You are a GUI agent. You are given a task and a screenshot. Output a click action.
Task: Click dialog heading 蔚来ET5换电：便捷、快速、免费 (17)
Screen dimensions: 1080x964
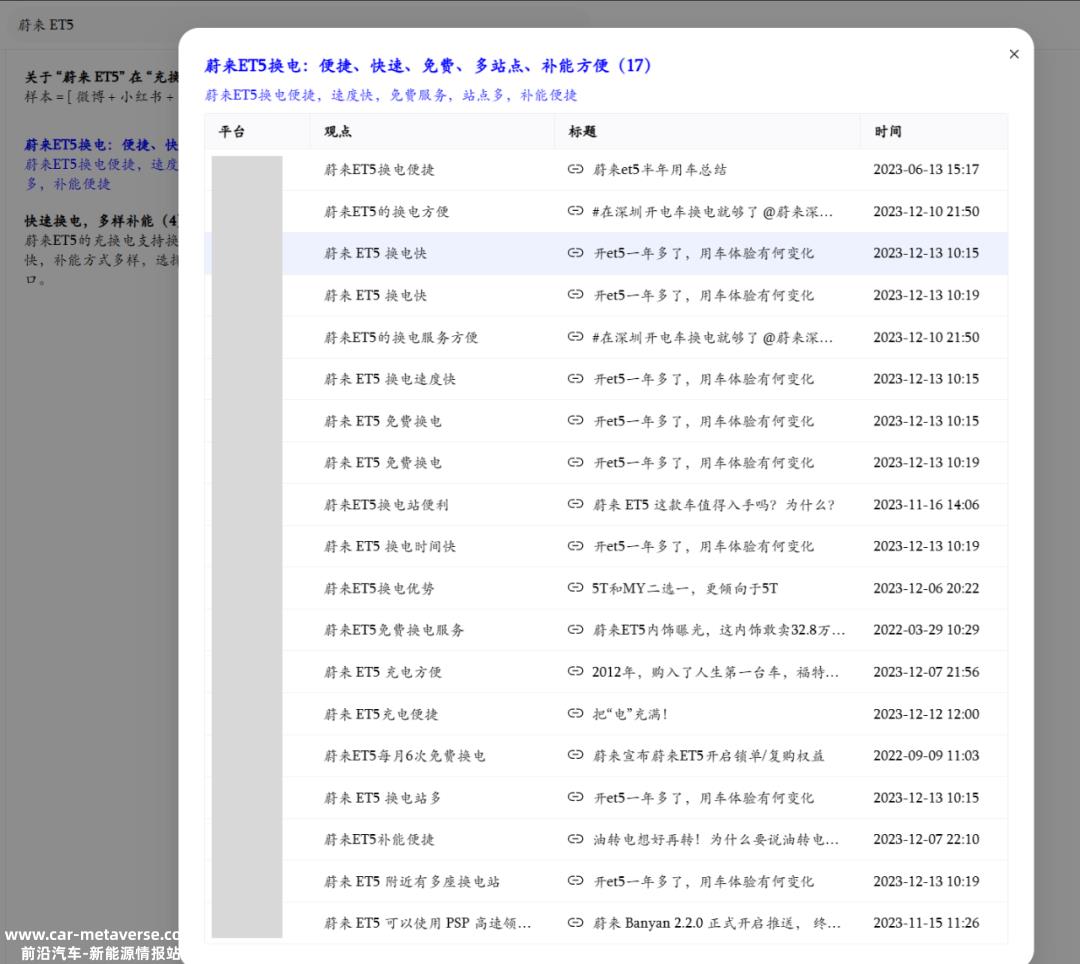tap(427, 65)
